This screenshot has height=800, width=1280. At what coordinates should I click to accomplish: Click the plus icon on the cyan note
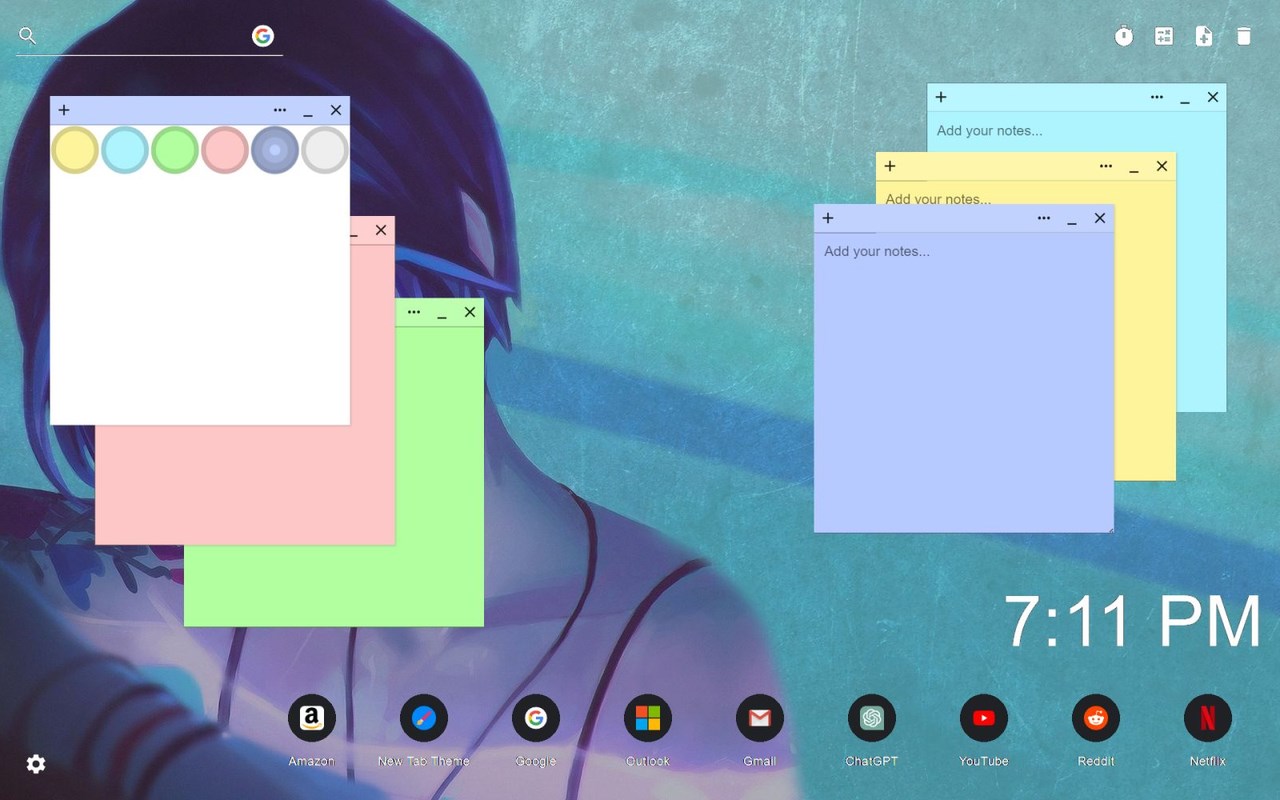tap(941, 97)
